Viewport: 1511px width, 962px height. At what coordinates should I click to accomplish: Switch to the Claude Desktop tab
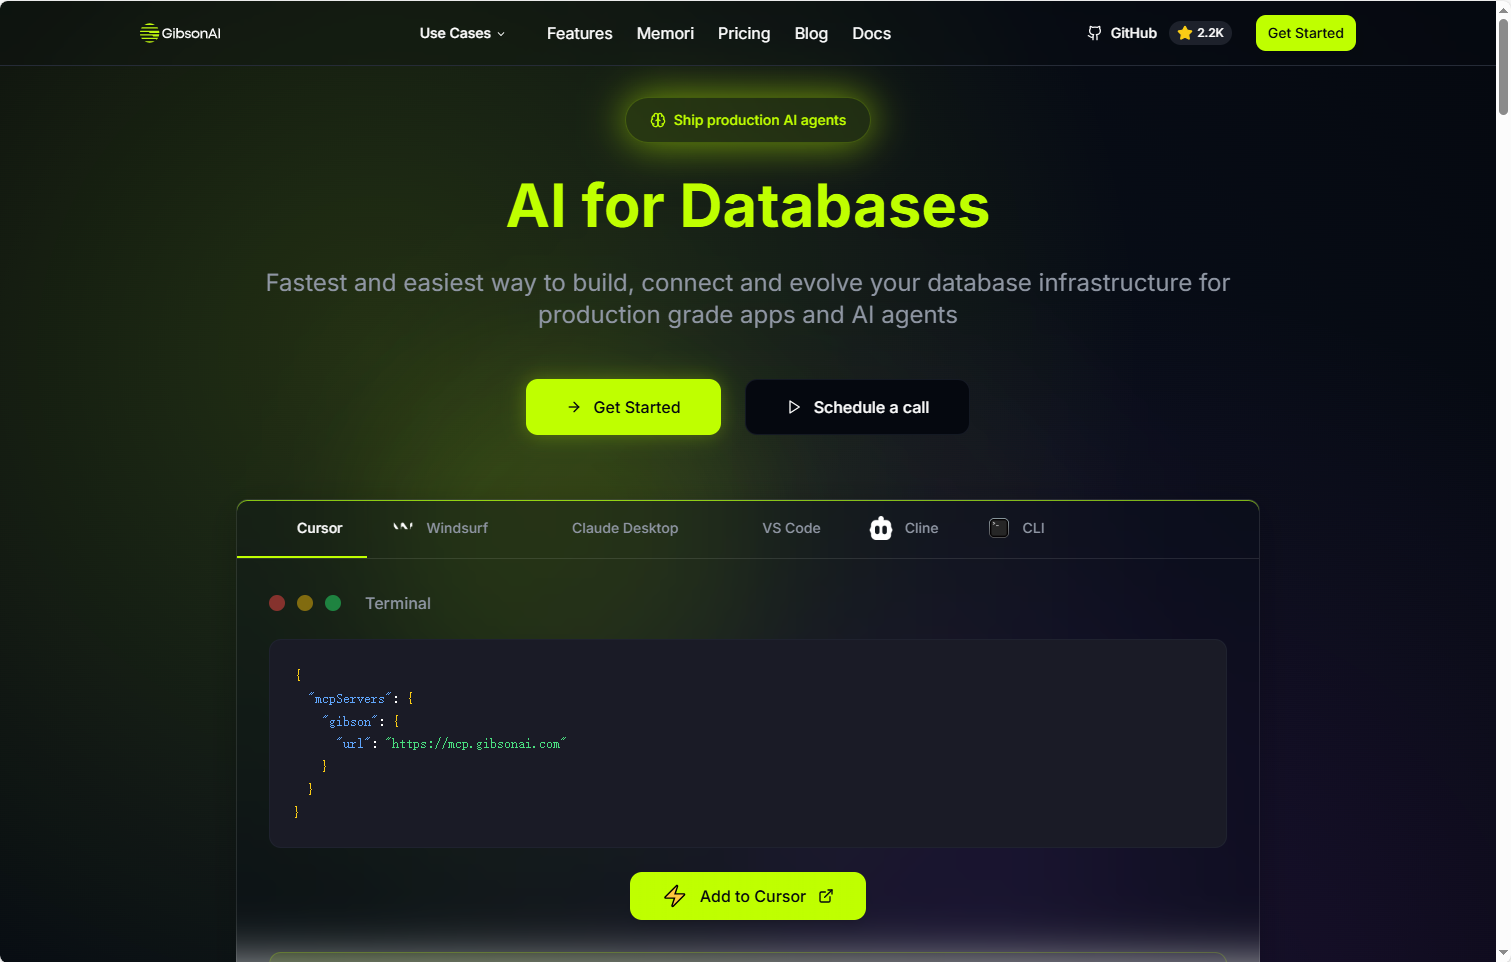(625, 528)
